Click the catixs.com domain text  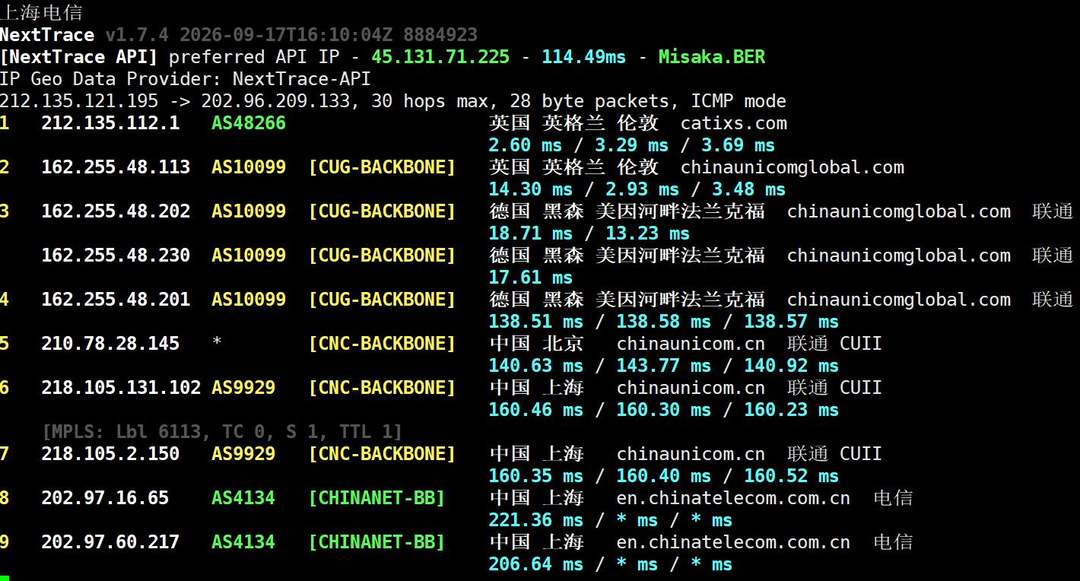(x=734, y=123)
